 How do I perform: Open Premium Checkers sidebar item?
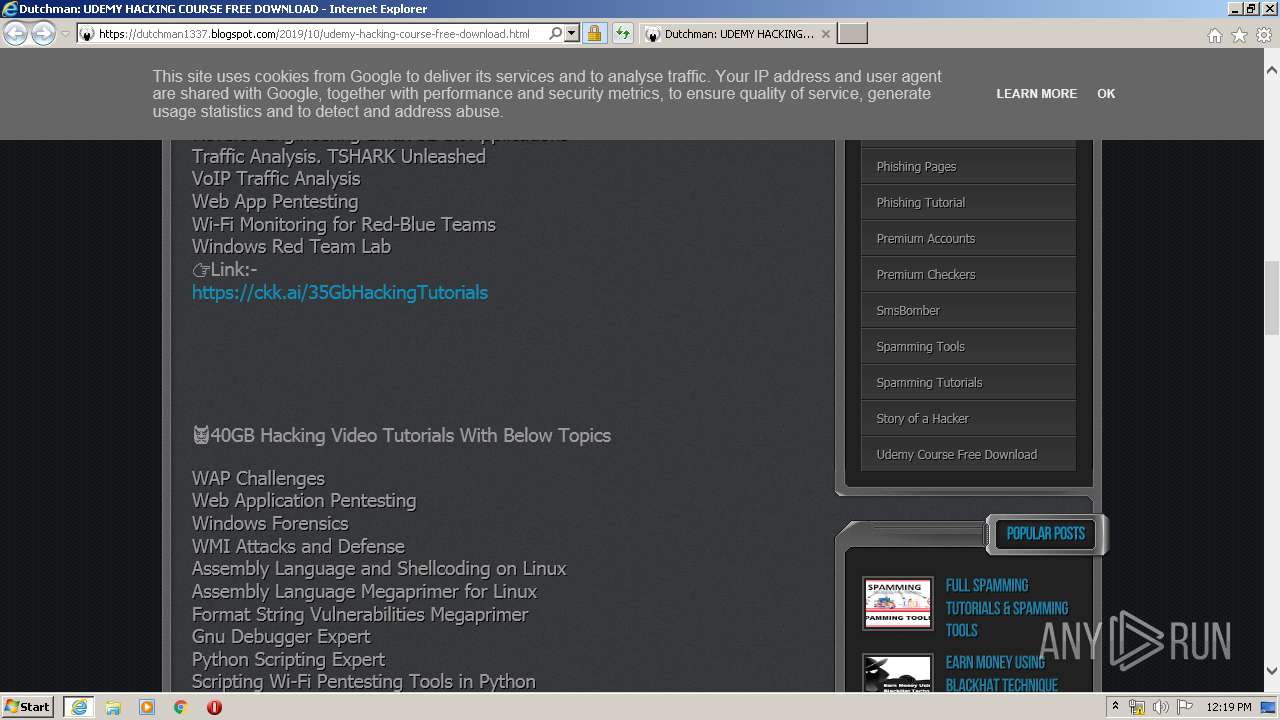pos(968,274)
